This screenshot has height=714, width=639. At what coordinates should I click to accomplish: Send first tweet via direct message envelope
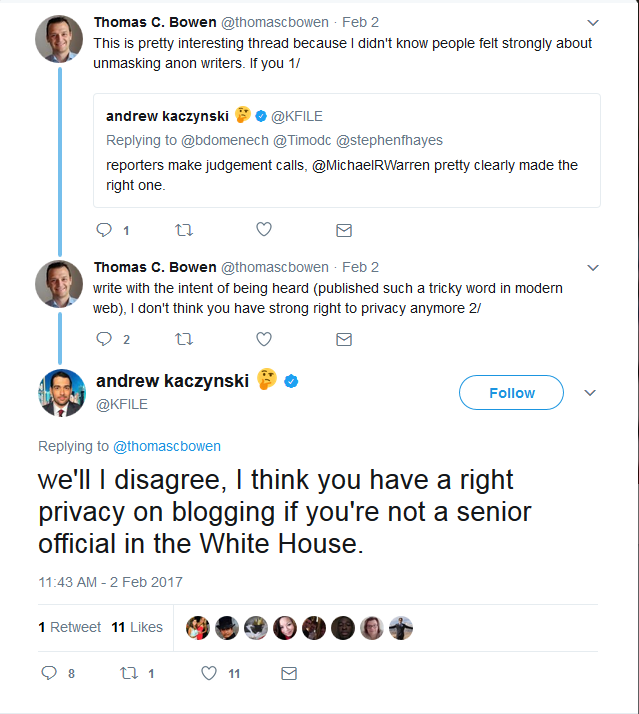tap(344, 230)
